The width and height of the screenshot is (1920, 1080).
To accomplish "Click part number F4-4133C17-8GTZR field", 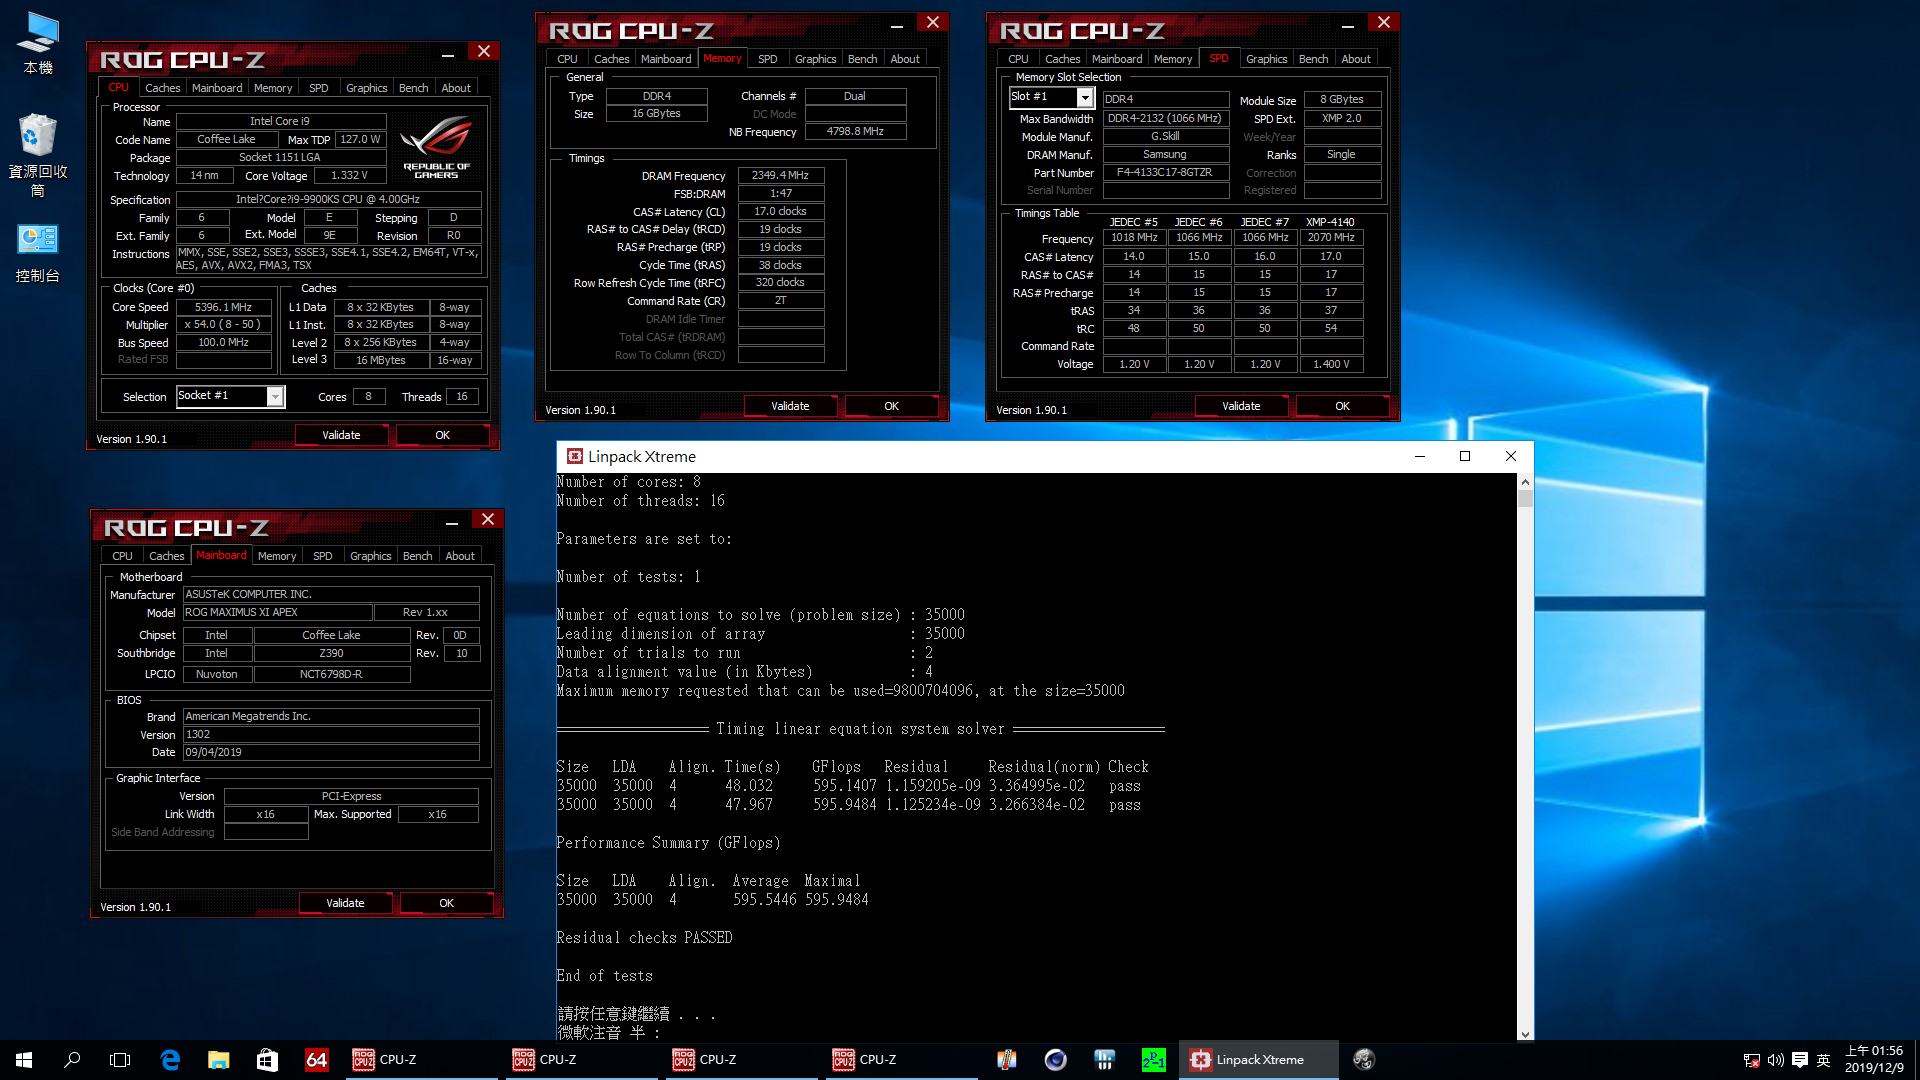I will (x=1165, y=172).
